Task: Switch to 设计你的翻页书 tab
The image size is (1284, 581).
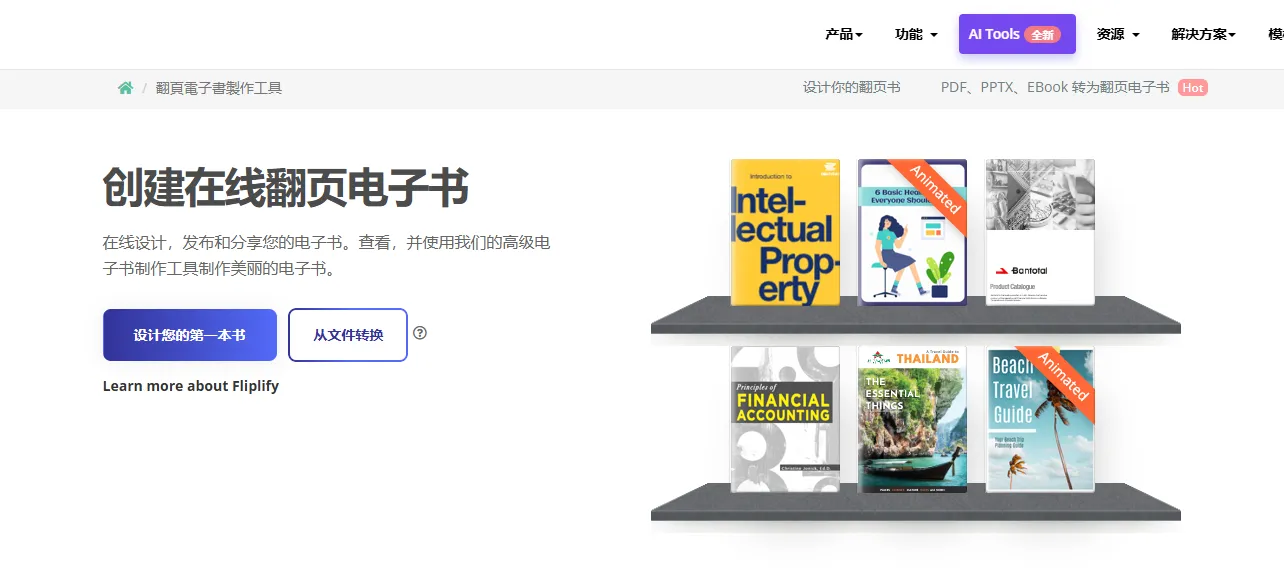Action: 852,88
